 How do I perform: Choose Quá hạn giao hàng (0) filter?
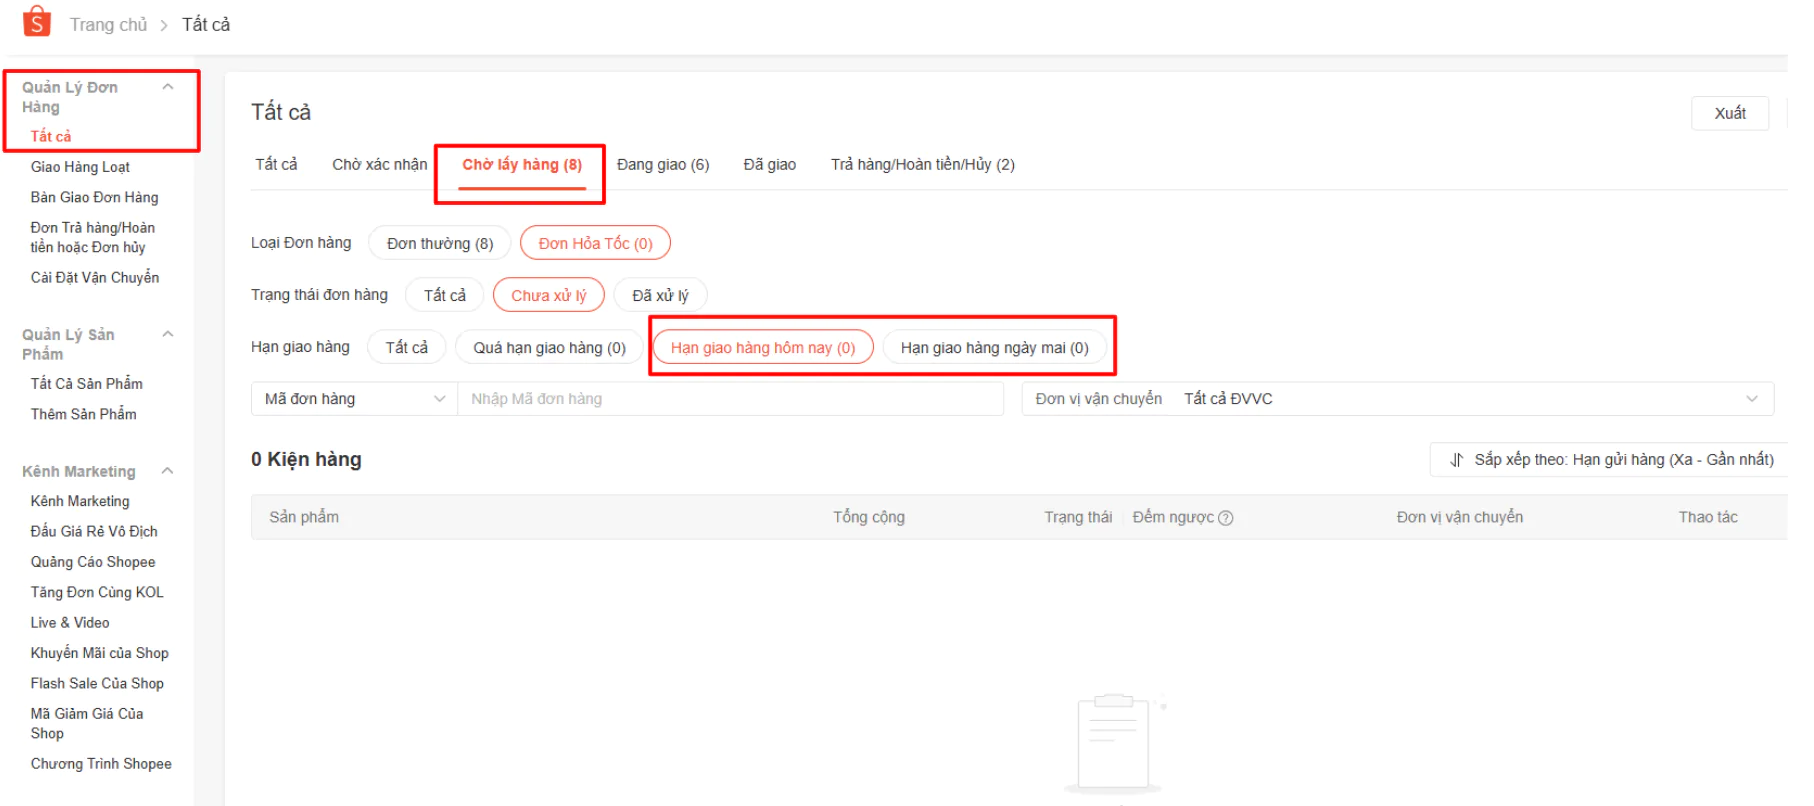[549, 348]
